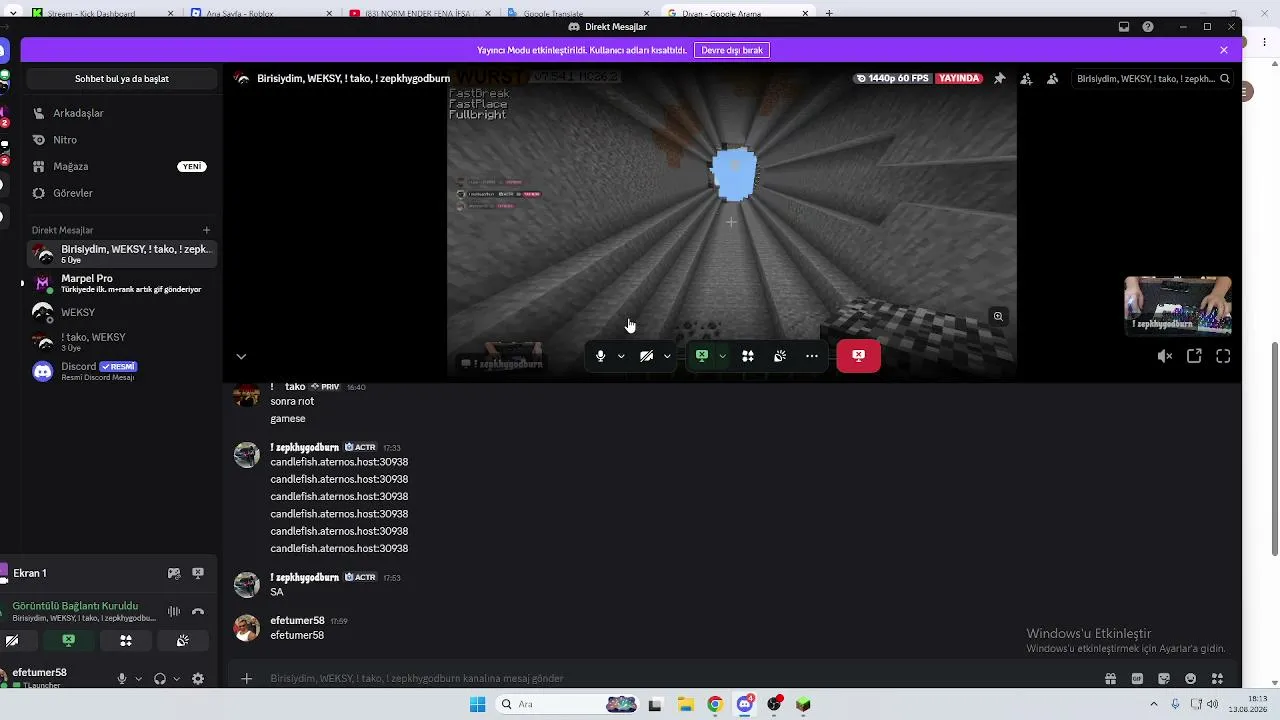Show the member list
Image resolution: width=1280 pixels, height=720 pixels.
tap(1052, 78)
